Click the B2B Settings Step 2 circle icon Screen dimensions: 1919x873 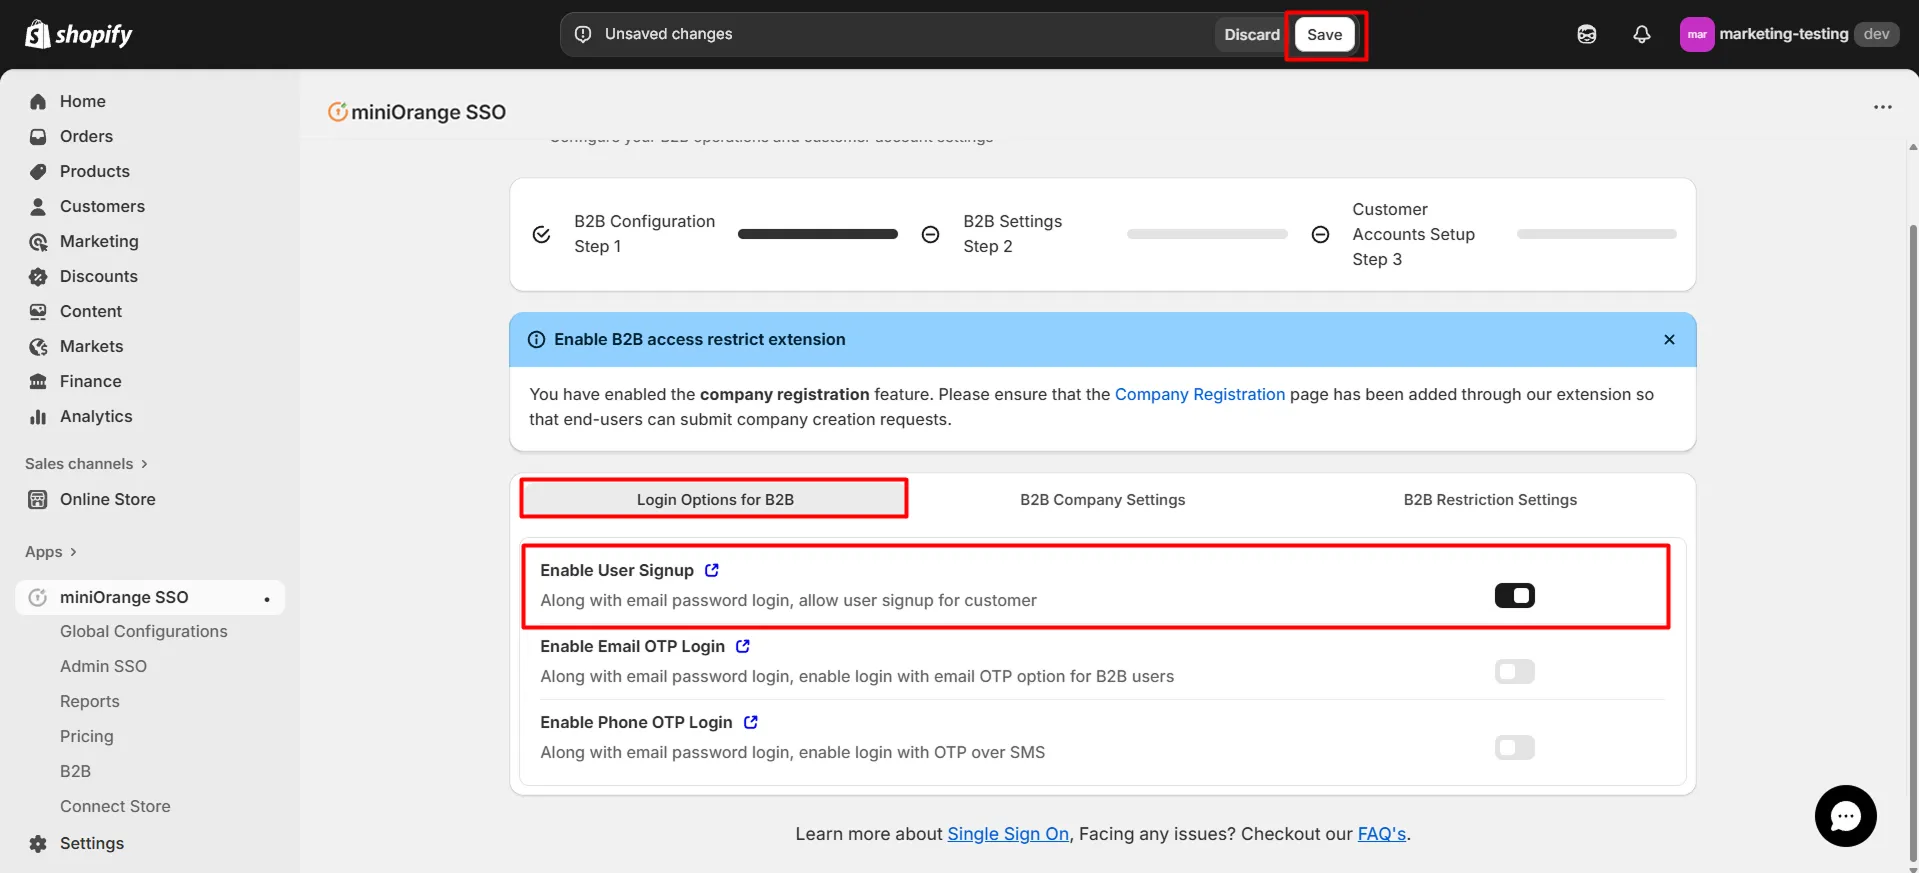[930, 234]
